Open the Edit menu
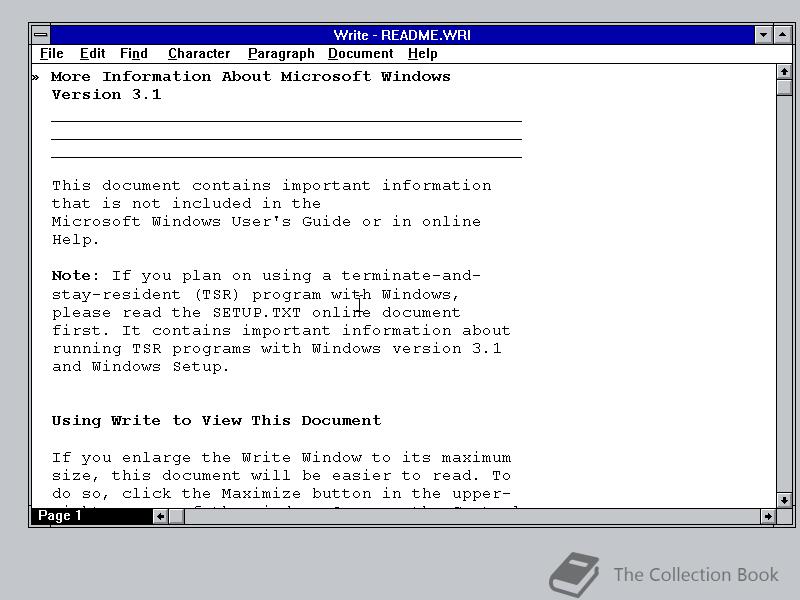Image resolution: width=800 pixels, height=600 pixels. coord(92,54)
